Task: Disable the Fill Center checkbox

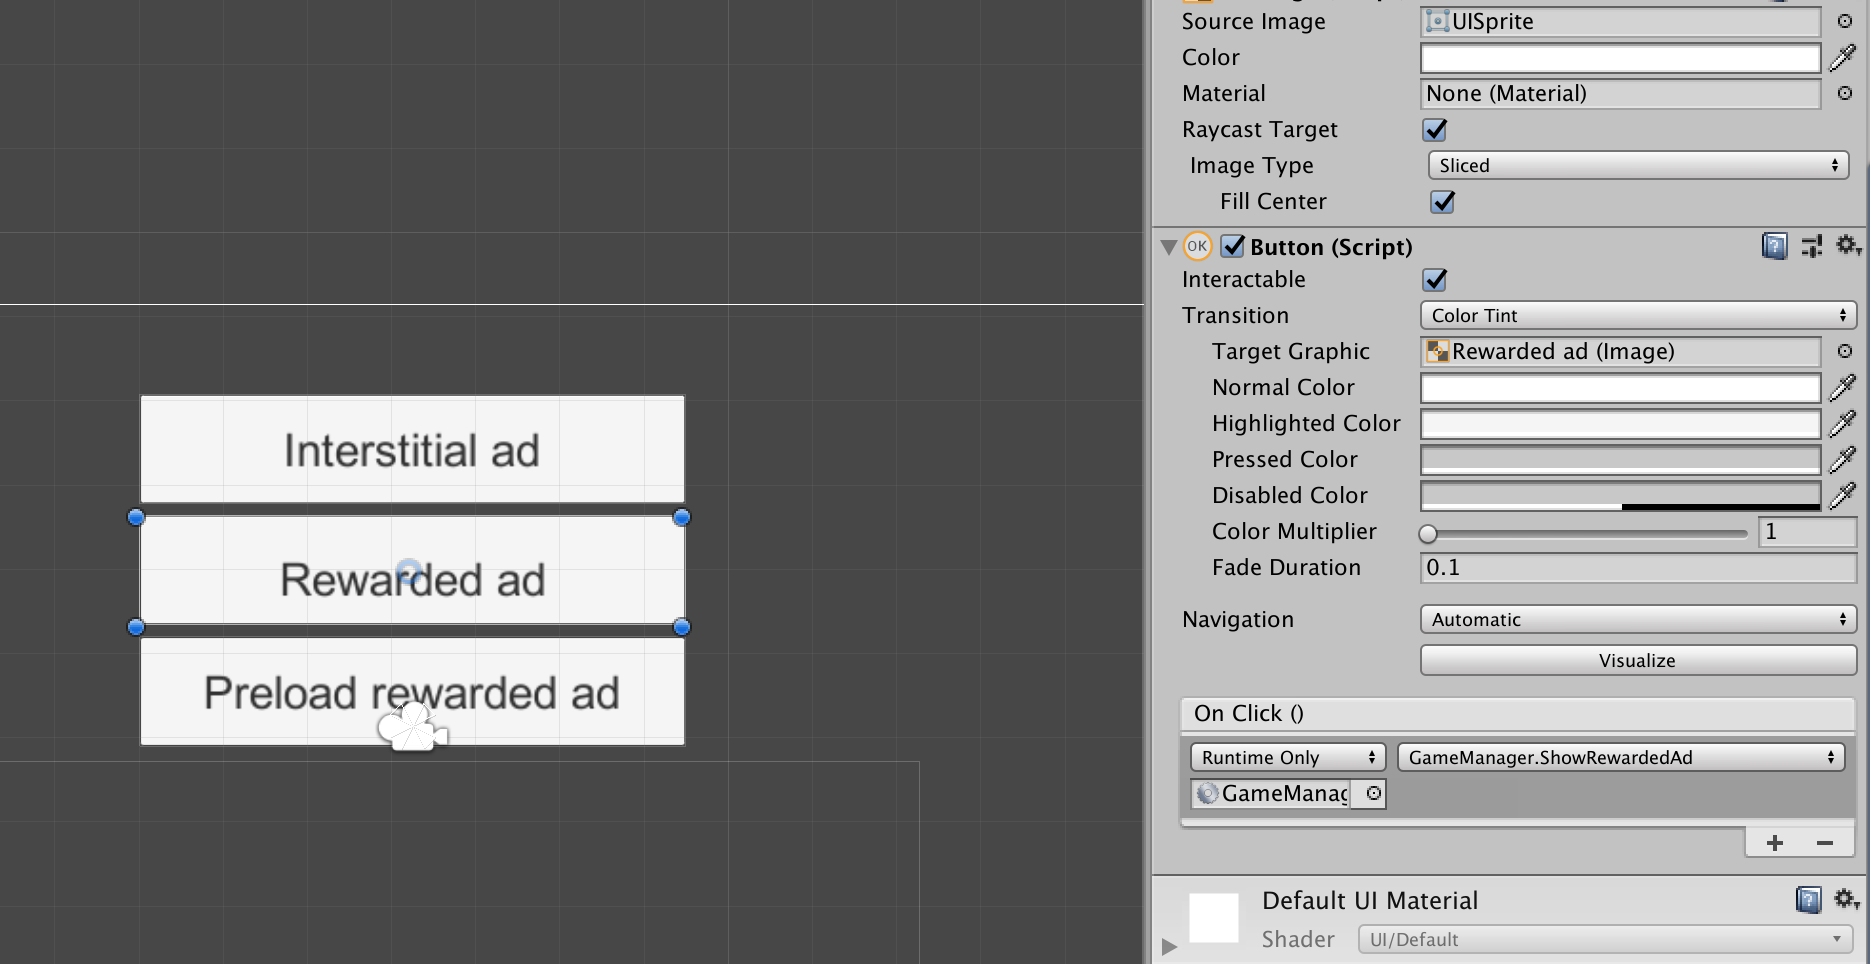Action: pos(1443,202)
